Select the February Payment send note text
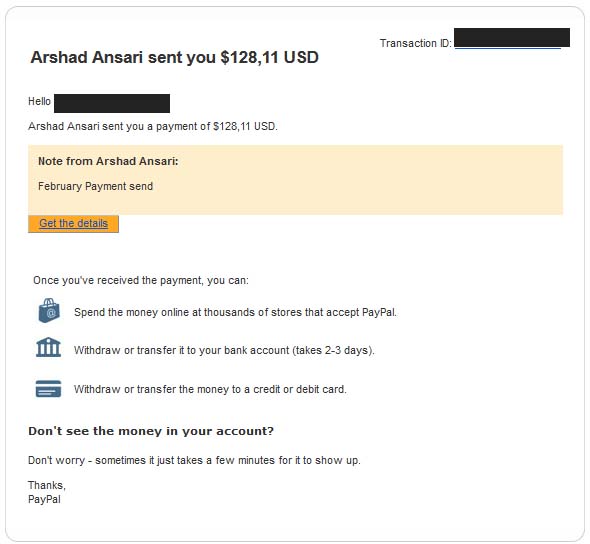Viewport: 590px width, 544px height. pyautogui.click(x=96, y=186)
